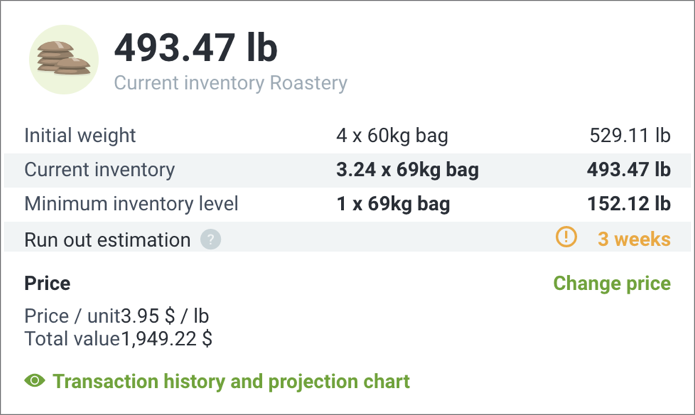Click the 152.12 lb minimum level value
The height and width of the screenshot is (415, 695).
629,204
